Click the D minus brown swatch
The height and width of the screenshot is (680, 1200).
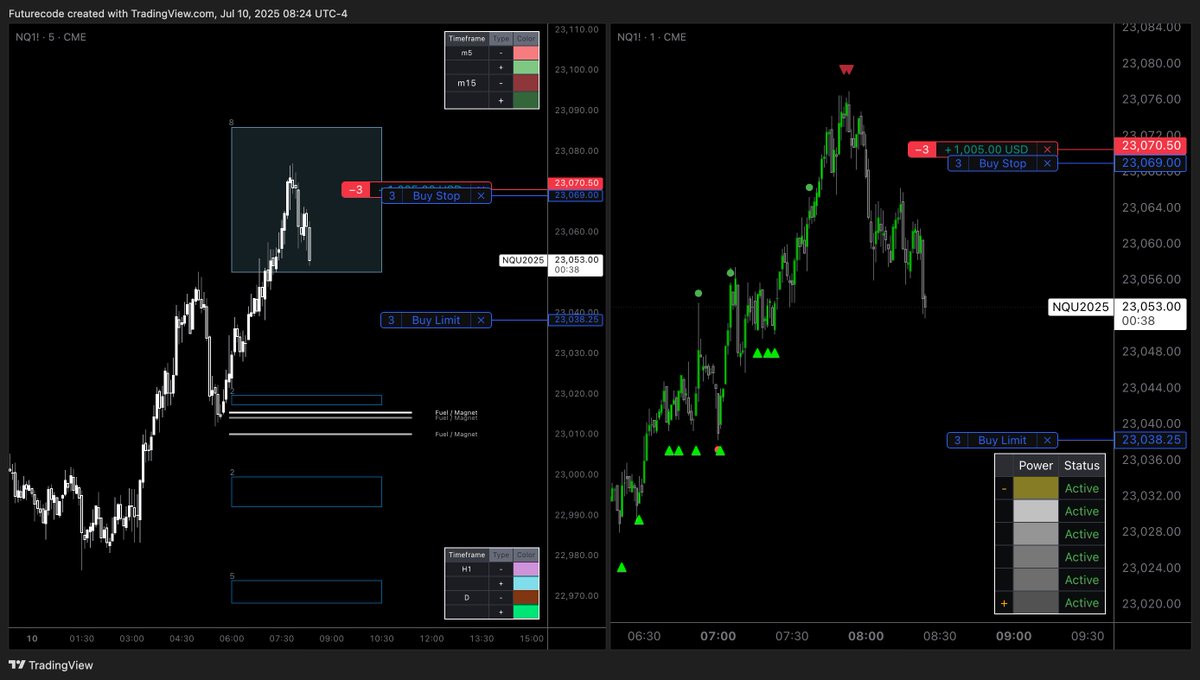click(526, 596)
